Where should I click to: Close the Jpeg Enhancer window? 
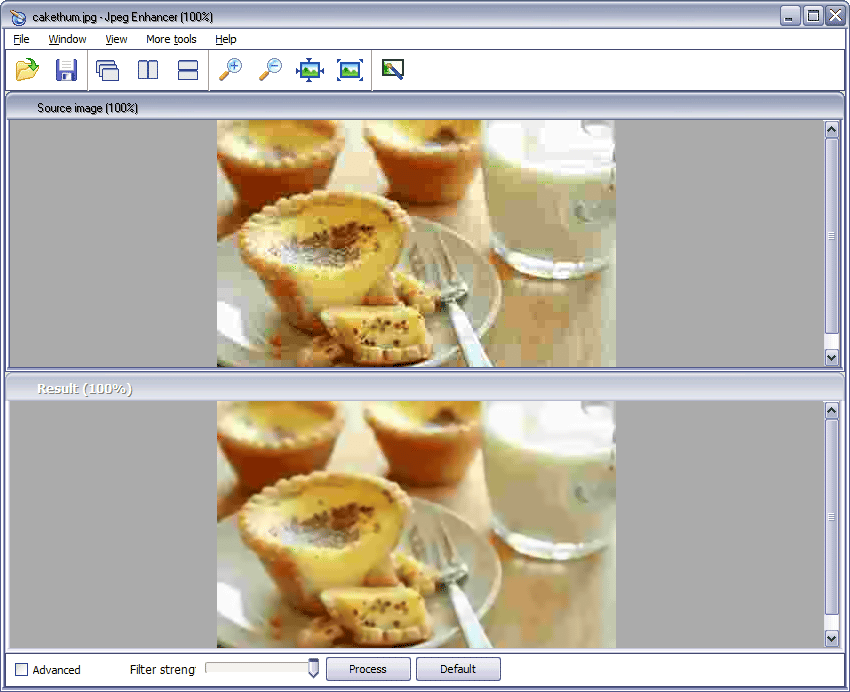pos(835,16)
